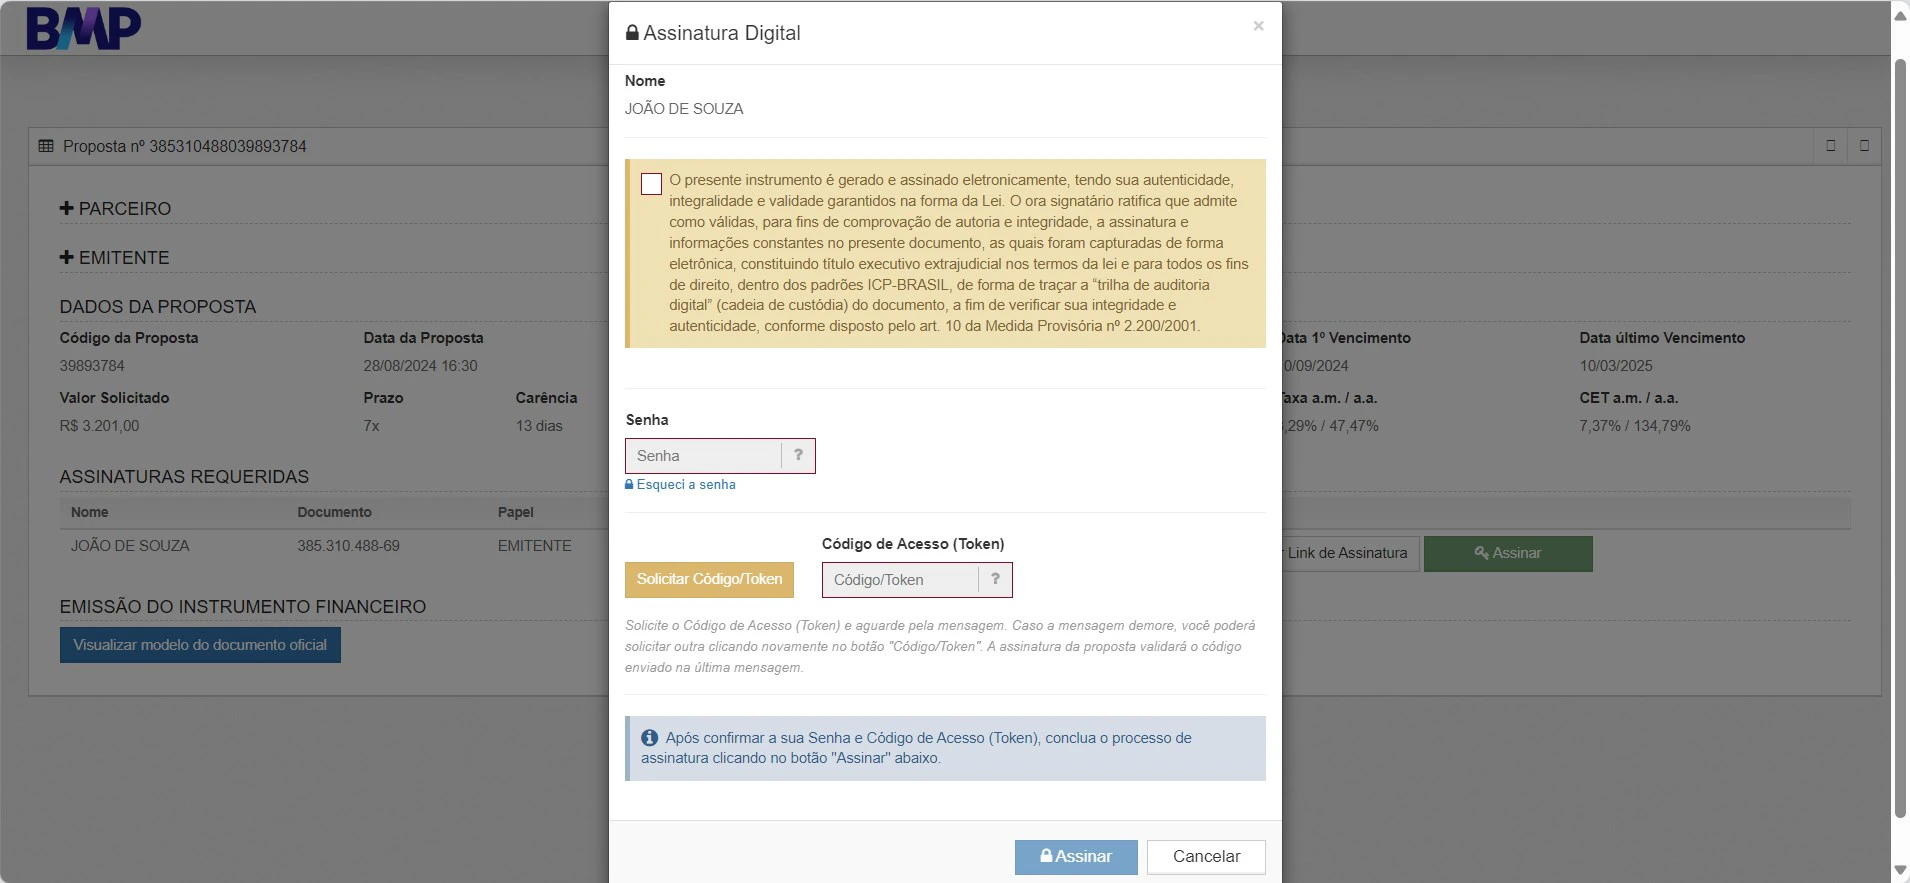The height and width of the screenshot is (883, 1910).
Task: Click JOÃO DE SOUZA in signatures table
Action: pyautogui.click(x=130, y=546)
